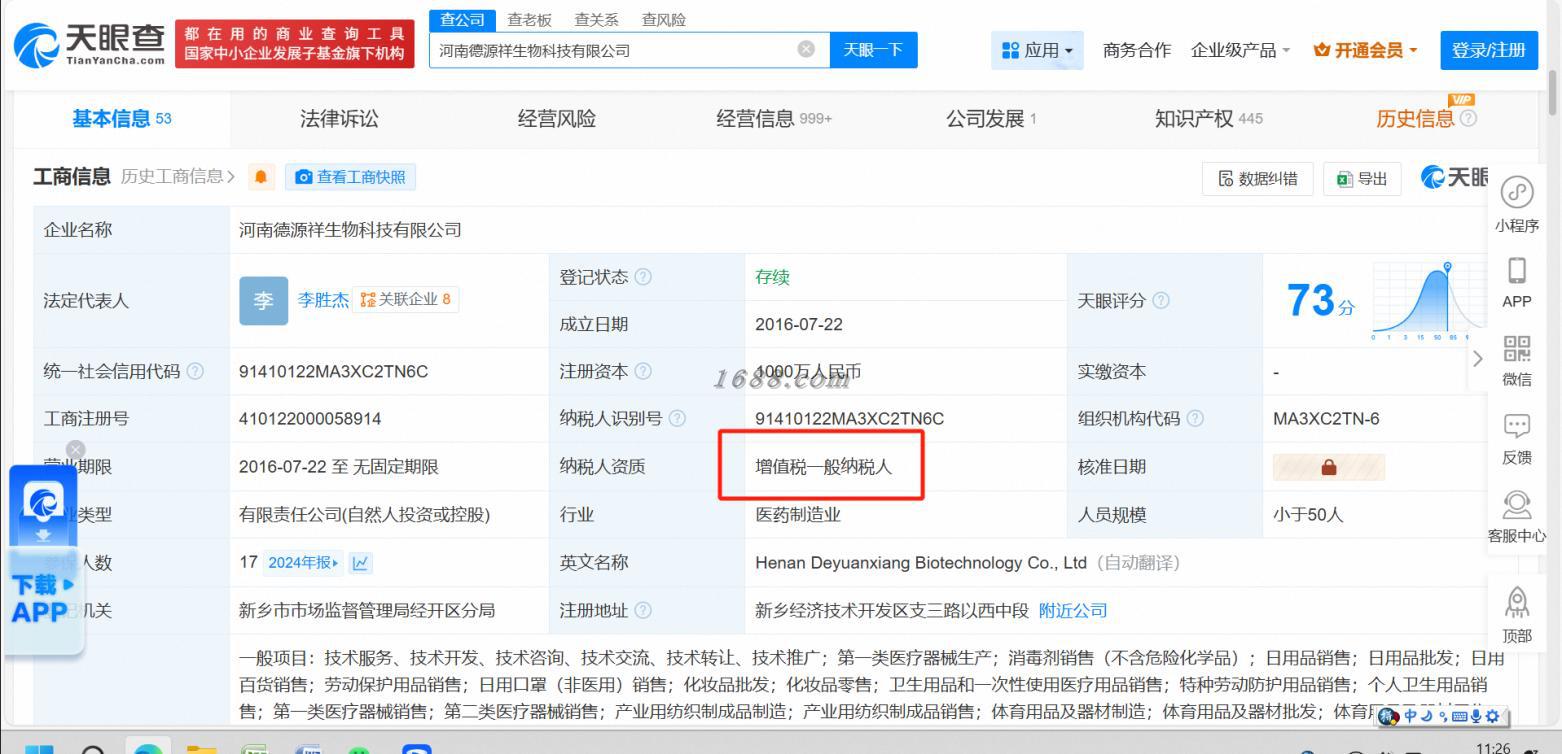1562x754 pixels.
Task: Click the IME toolbar settings gear
Action: click(1493, 716)
